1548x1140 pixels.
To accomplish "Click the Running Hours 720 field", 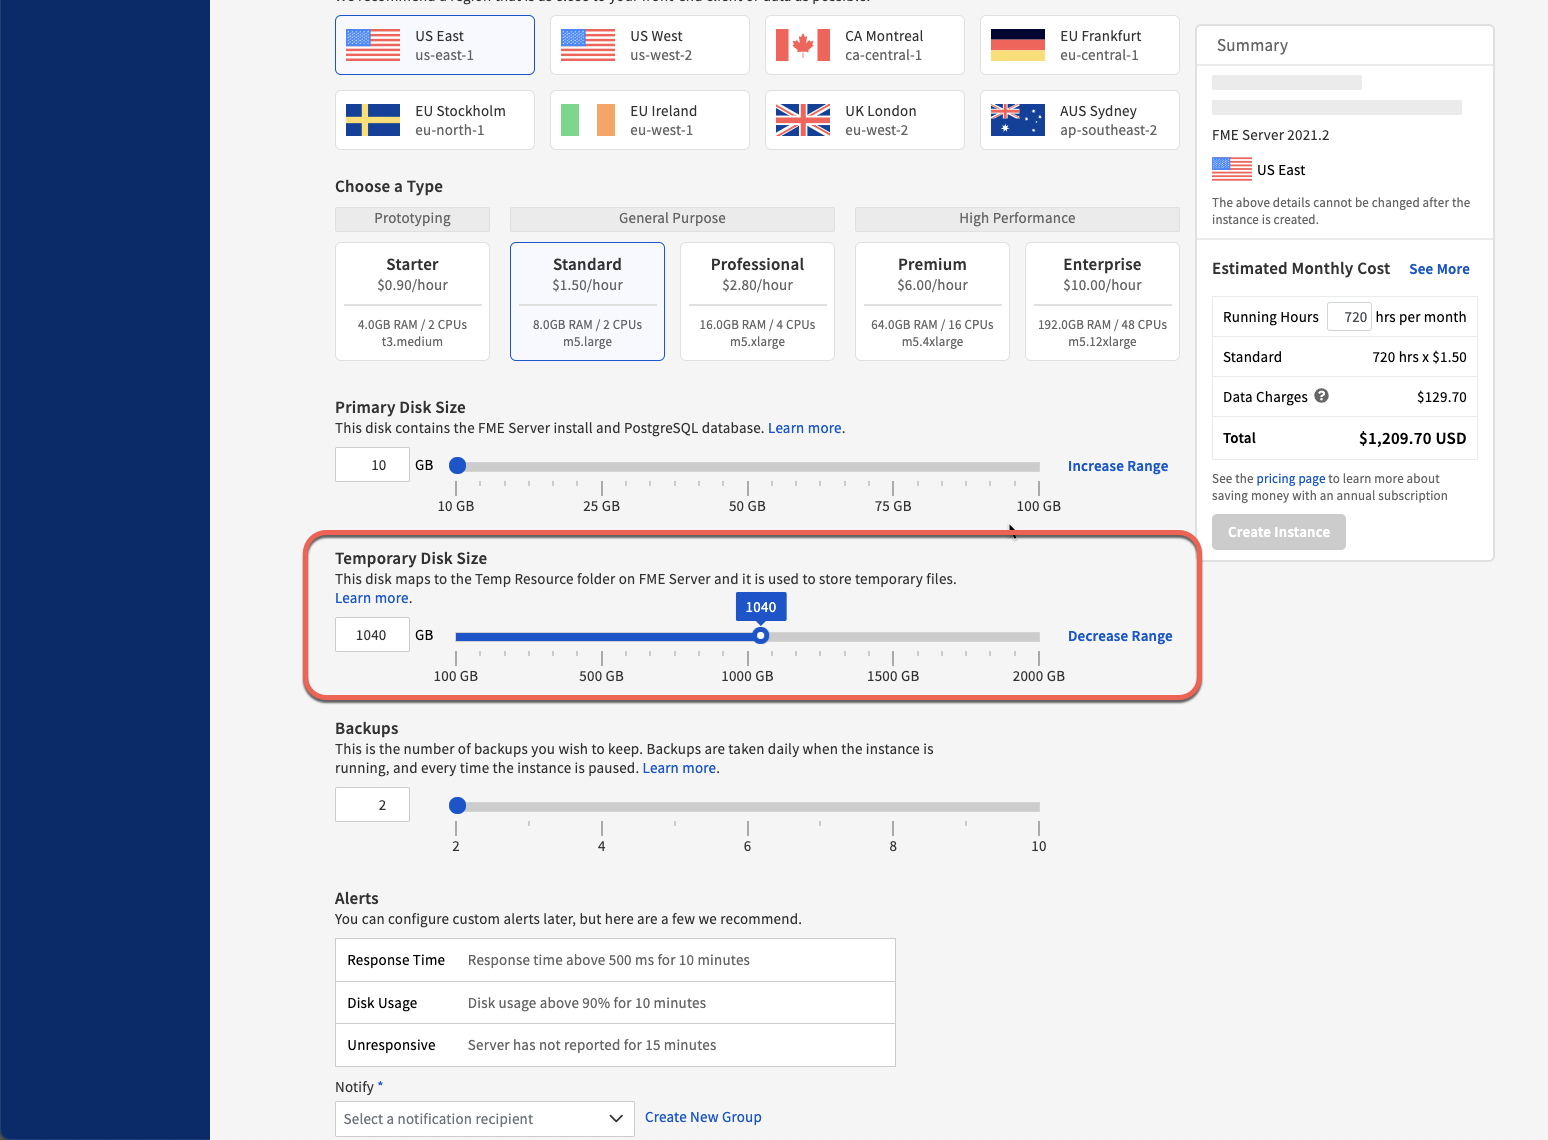I will (1349, 317).
